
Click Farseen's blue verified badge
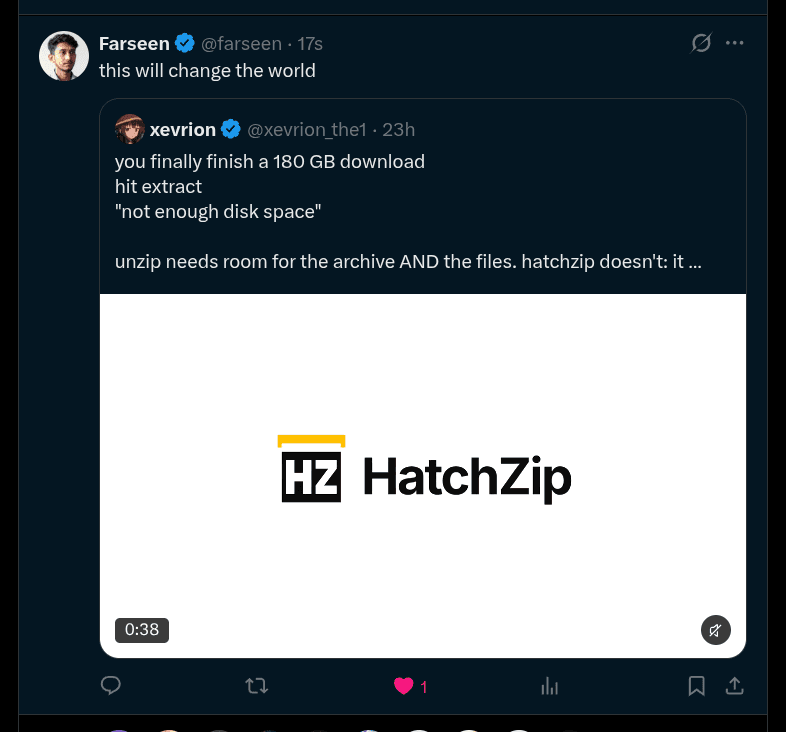185,43
